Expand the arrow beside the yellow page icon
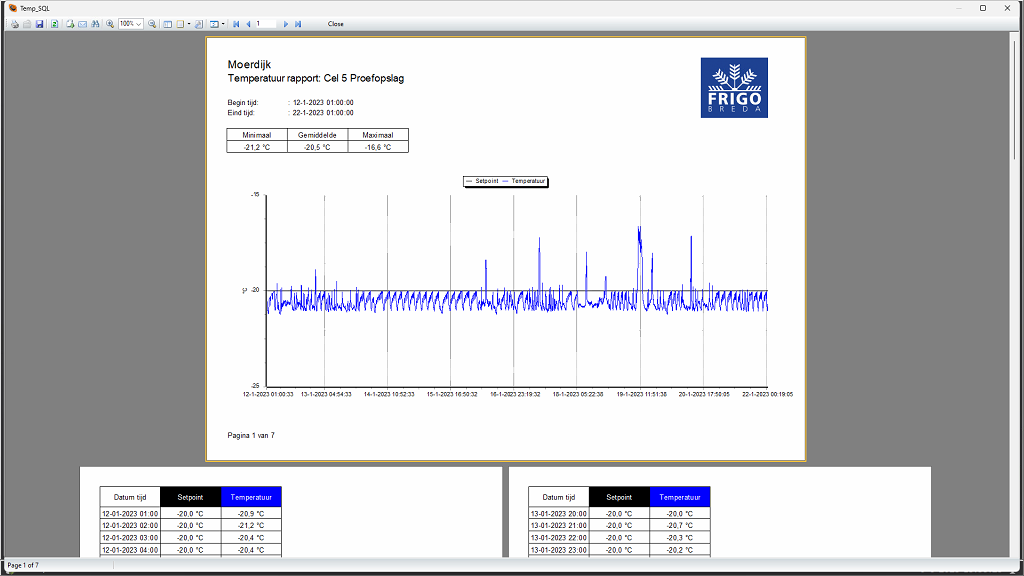 [189, 24]
